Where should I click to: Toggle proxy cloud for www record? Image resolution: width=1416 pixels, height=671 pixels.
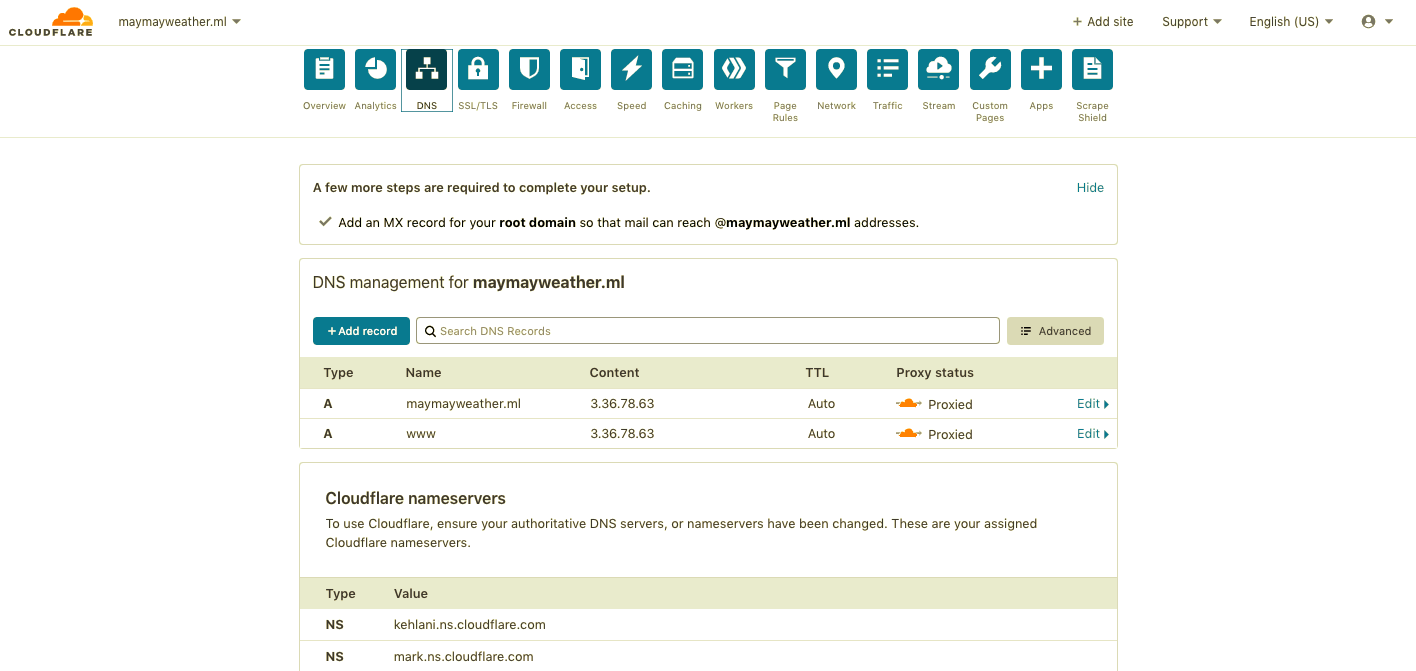click(x=908, y=434)
